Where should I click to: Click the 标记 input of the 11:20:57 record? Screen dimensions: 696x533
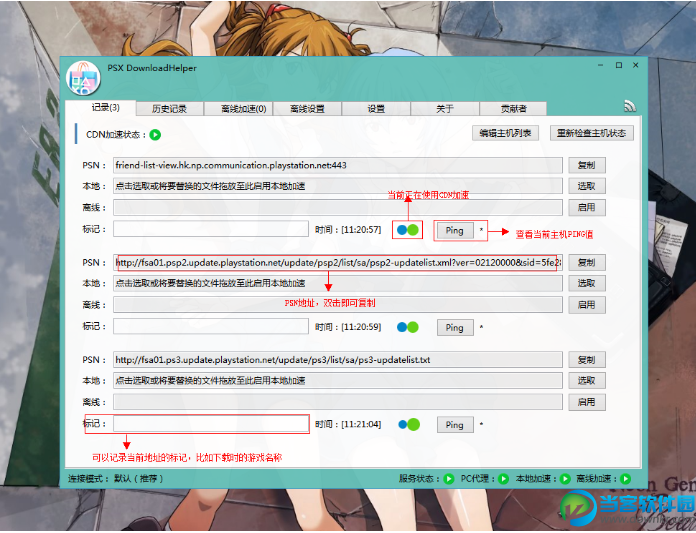tap(211, 229)
